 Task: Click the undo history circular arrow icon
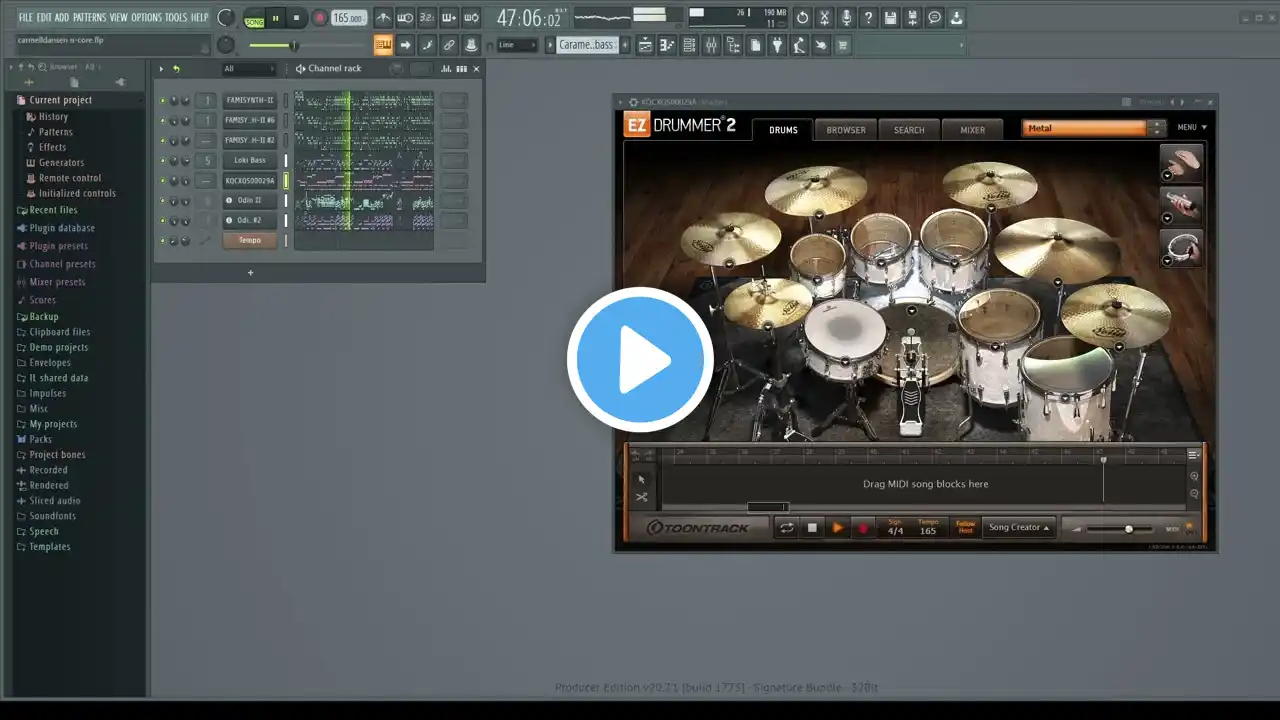click(802, 18)
